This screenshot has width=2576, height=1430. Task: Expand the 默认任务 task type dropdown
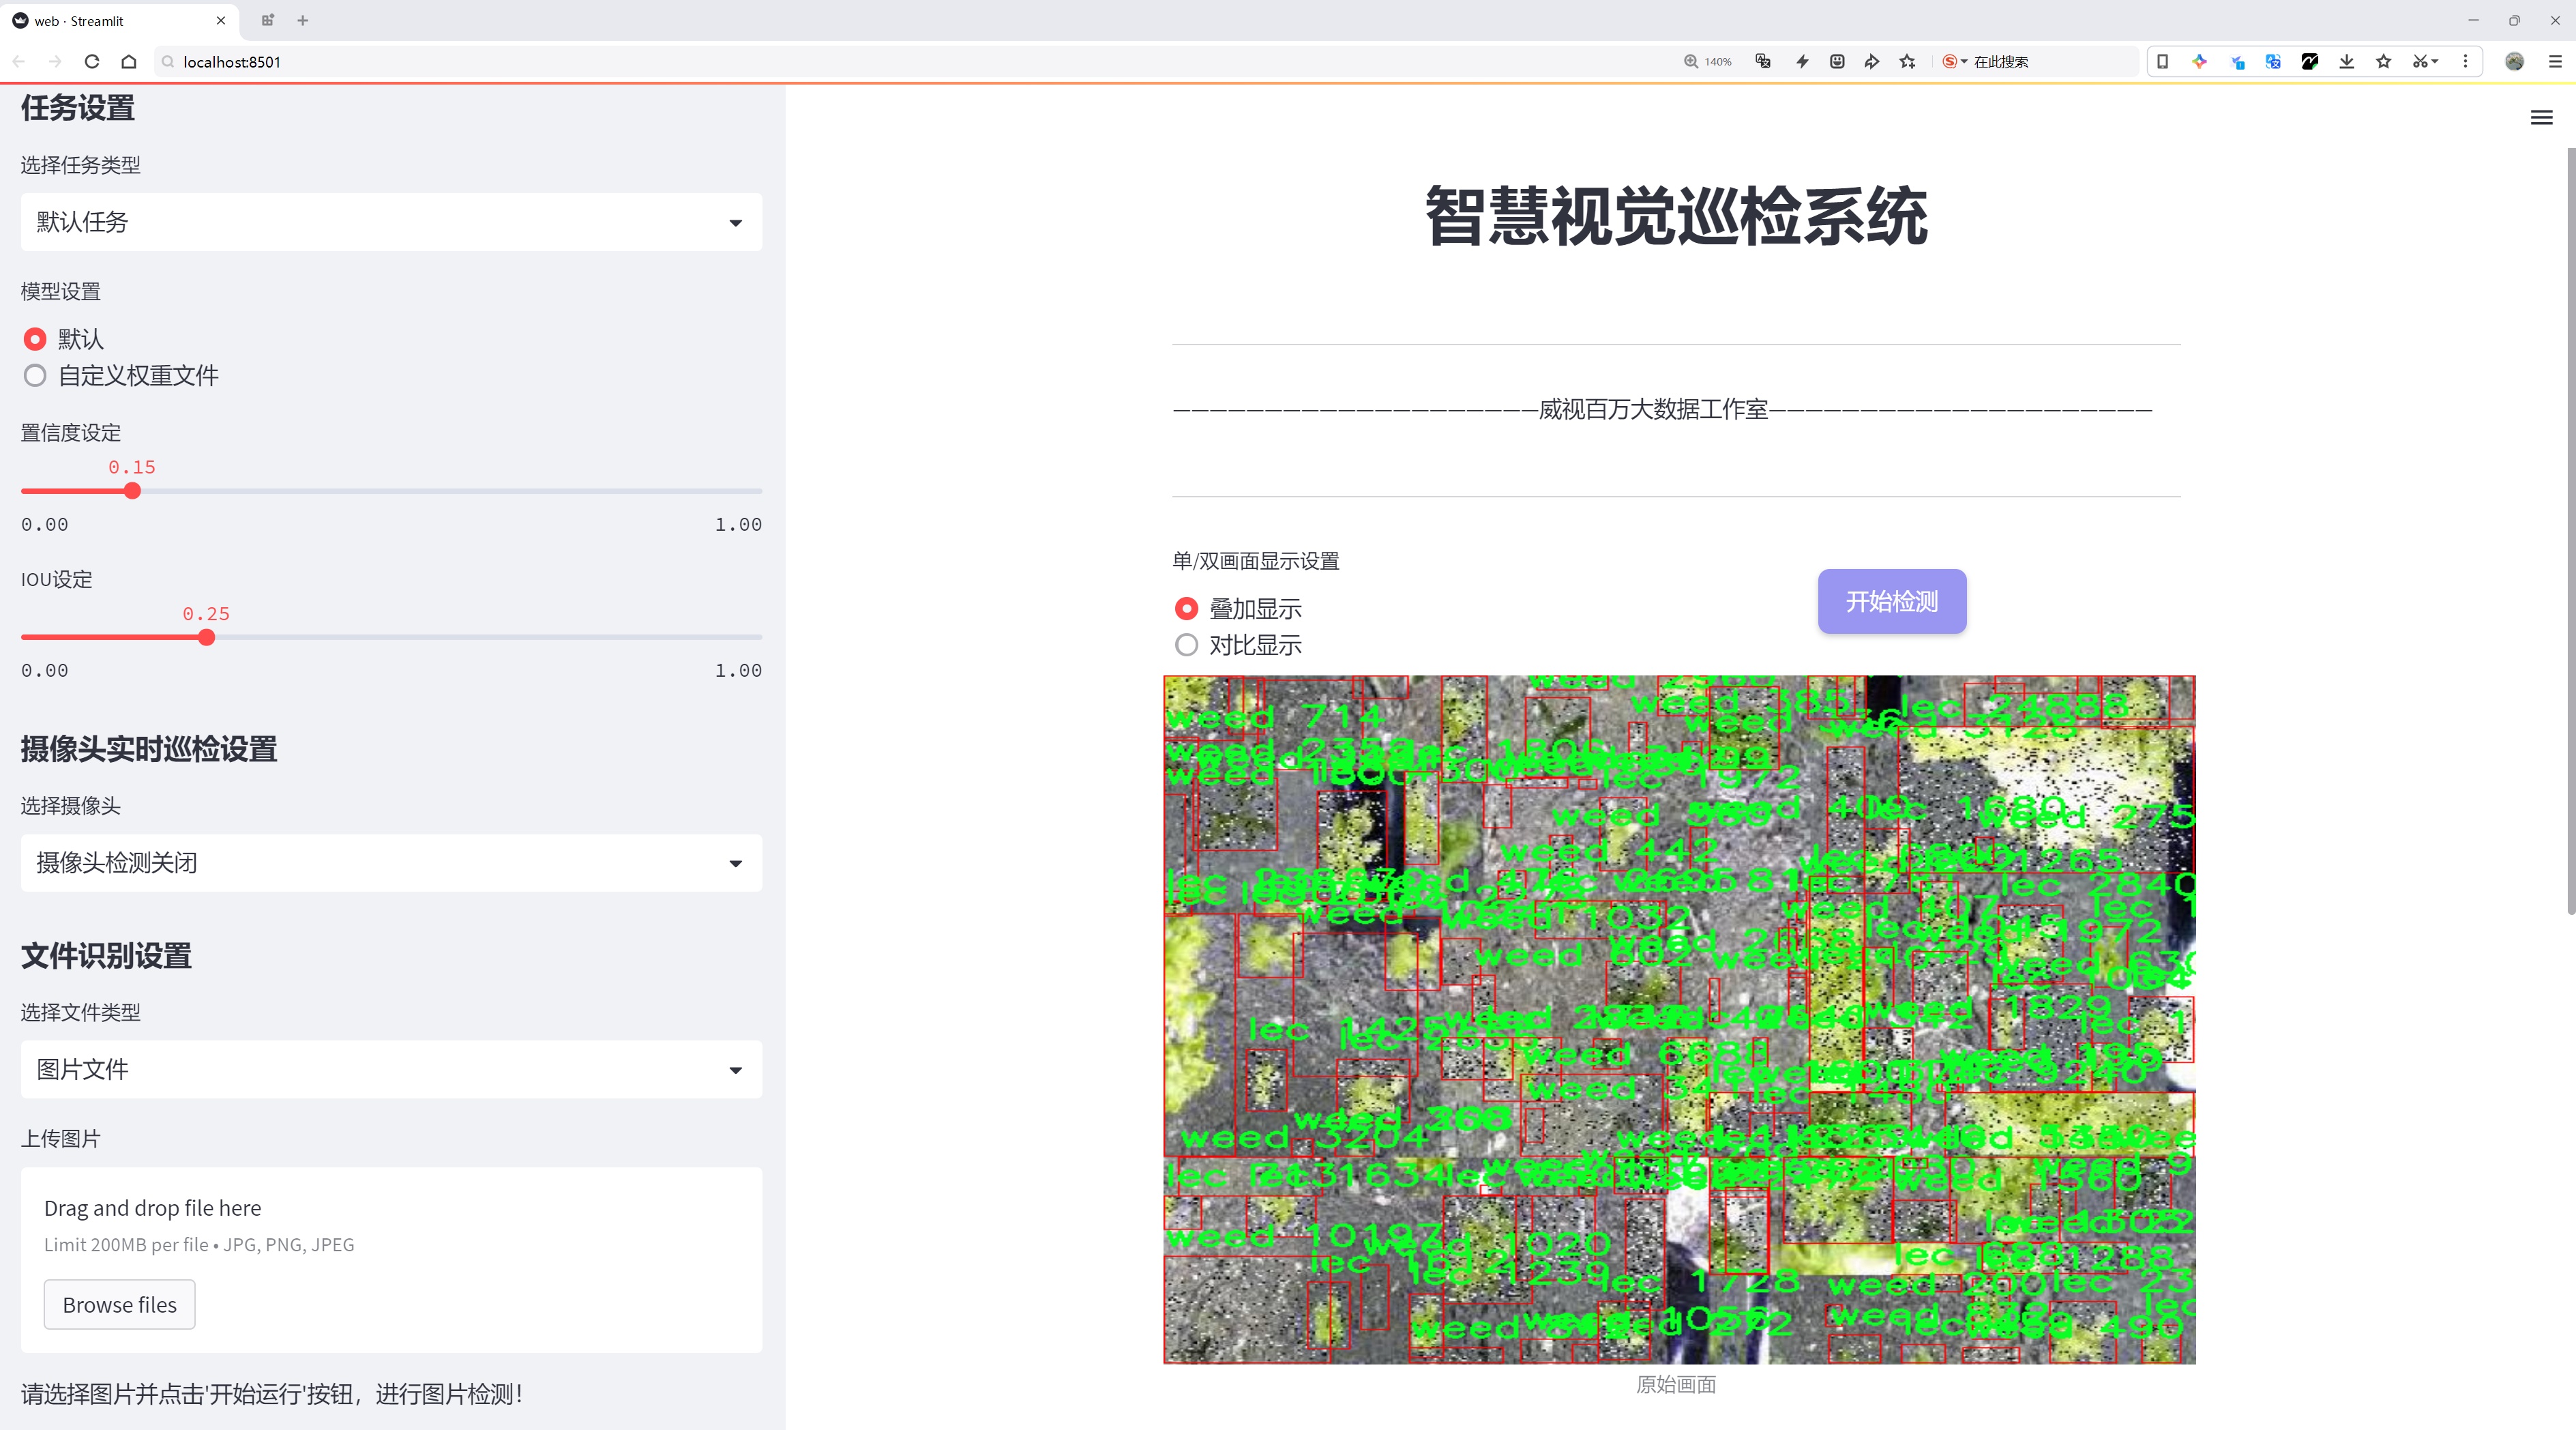click(391, 222)
